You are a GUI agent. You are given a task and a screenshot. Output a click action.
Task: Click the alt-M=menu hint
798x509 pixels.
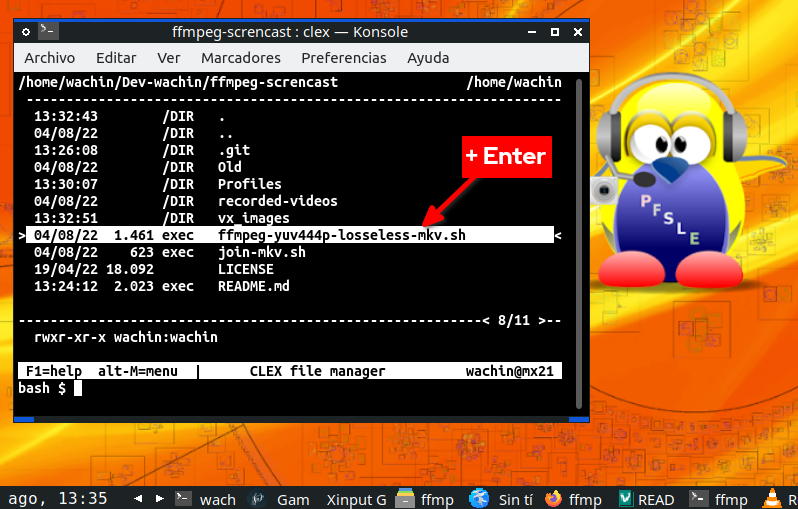pos(138,371)
